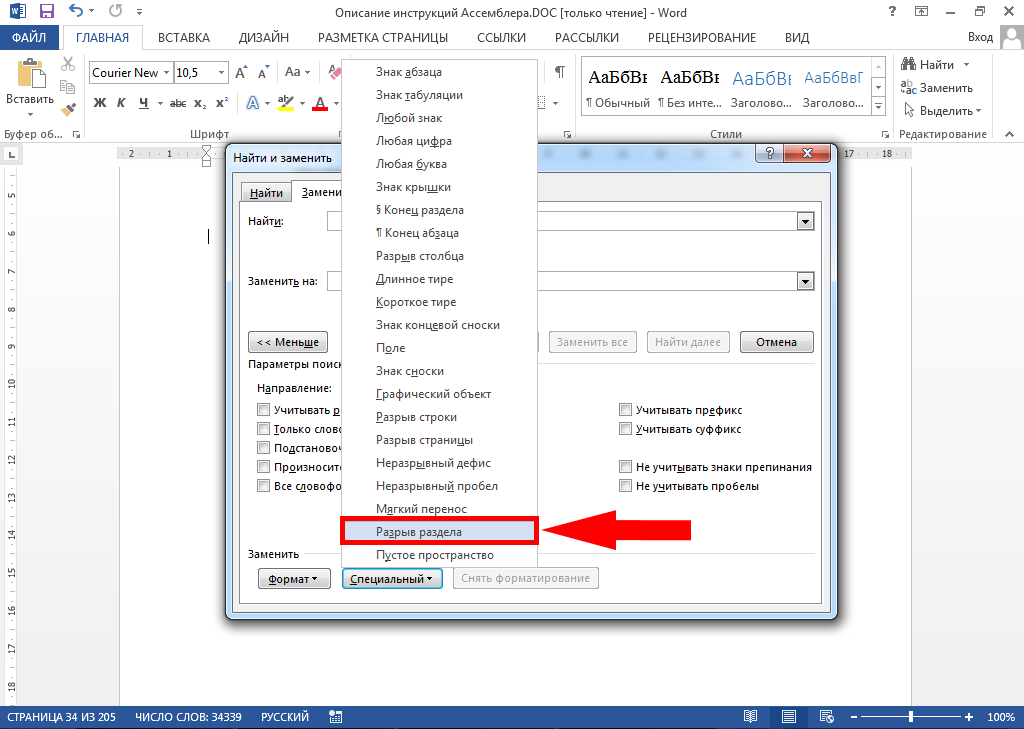Toggle paragraph marks (¶) display
Image resolution: width=1024 pixels, height=729 pixels.
point(560,73)
